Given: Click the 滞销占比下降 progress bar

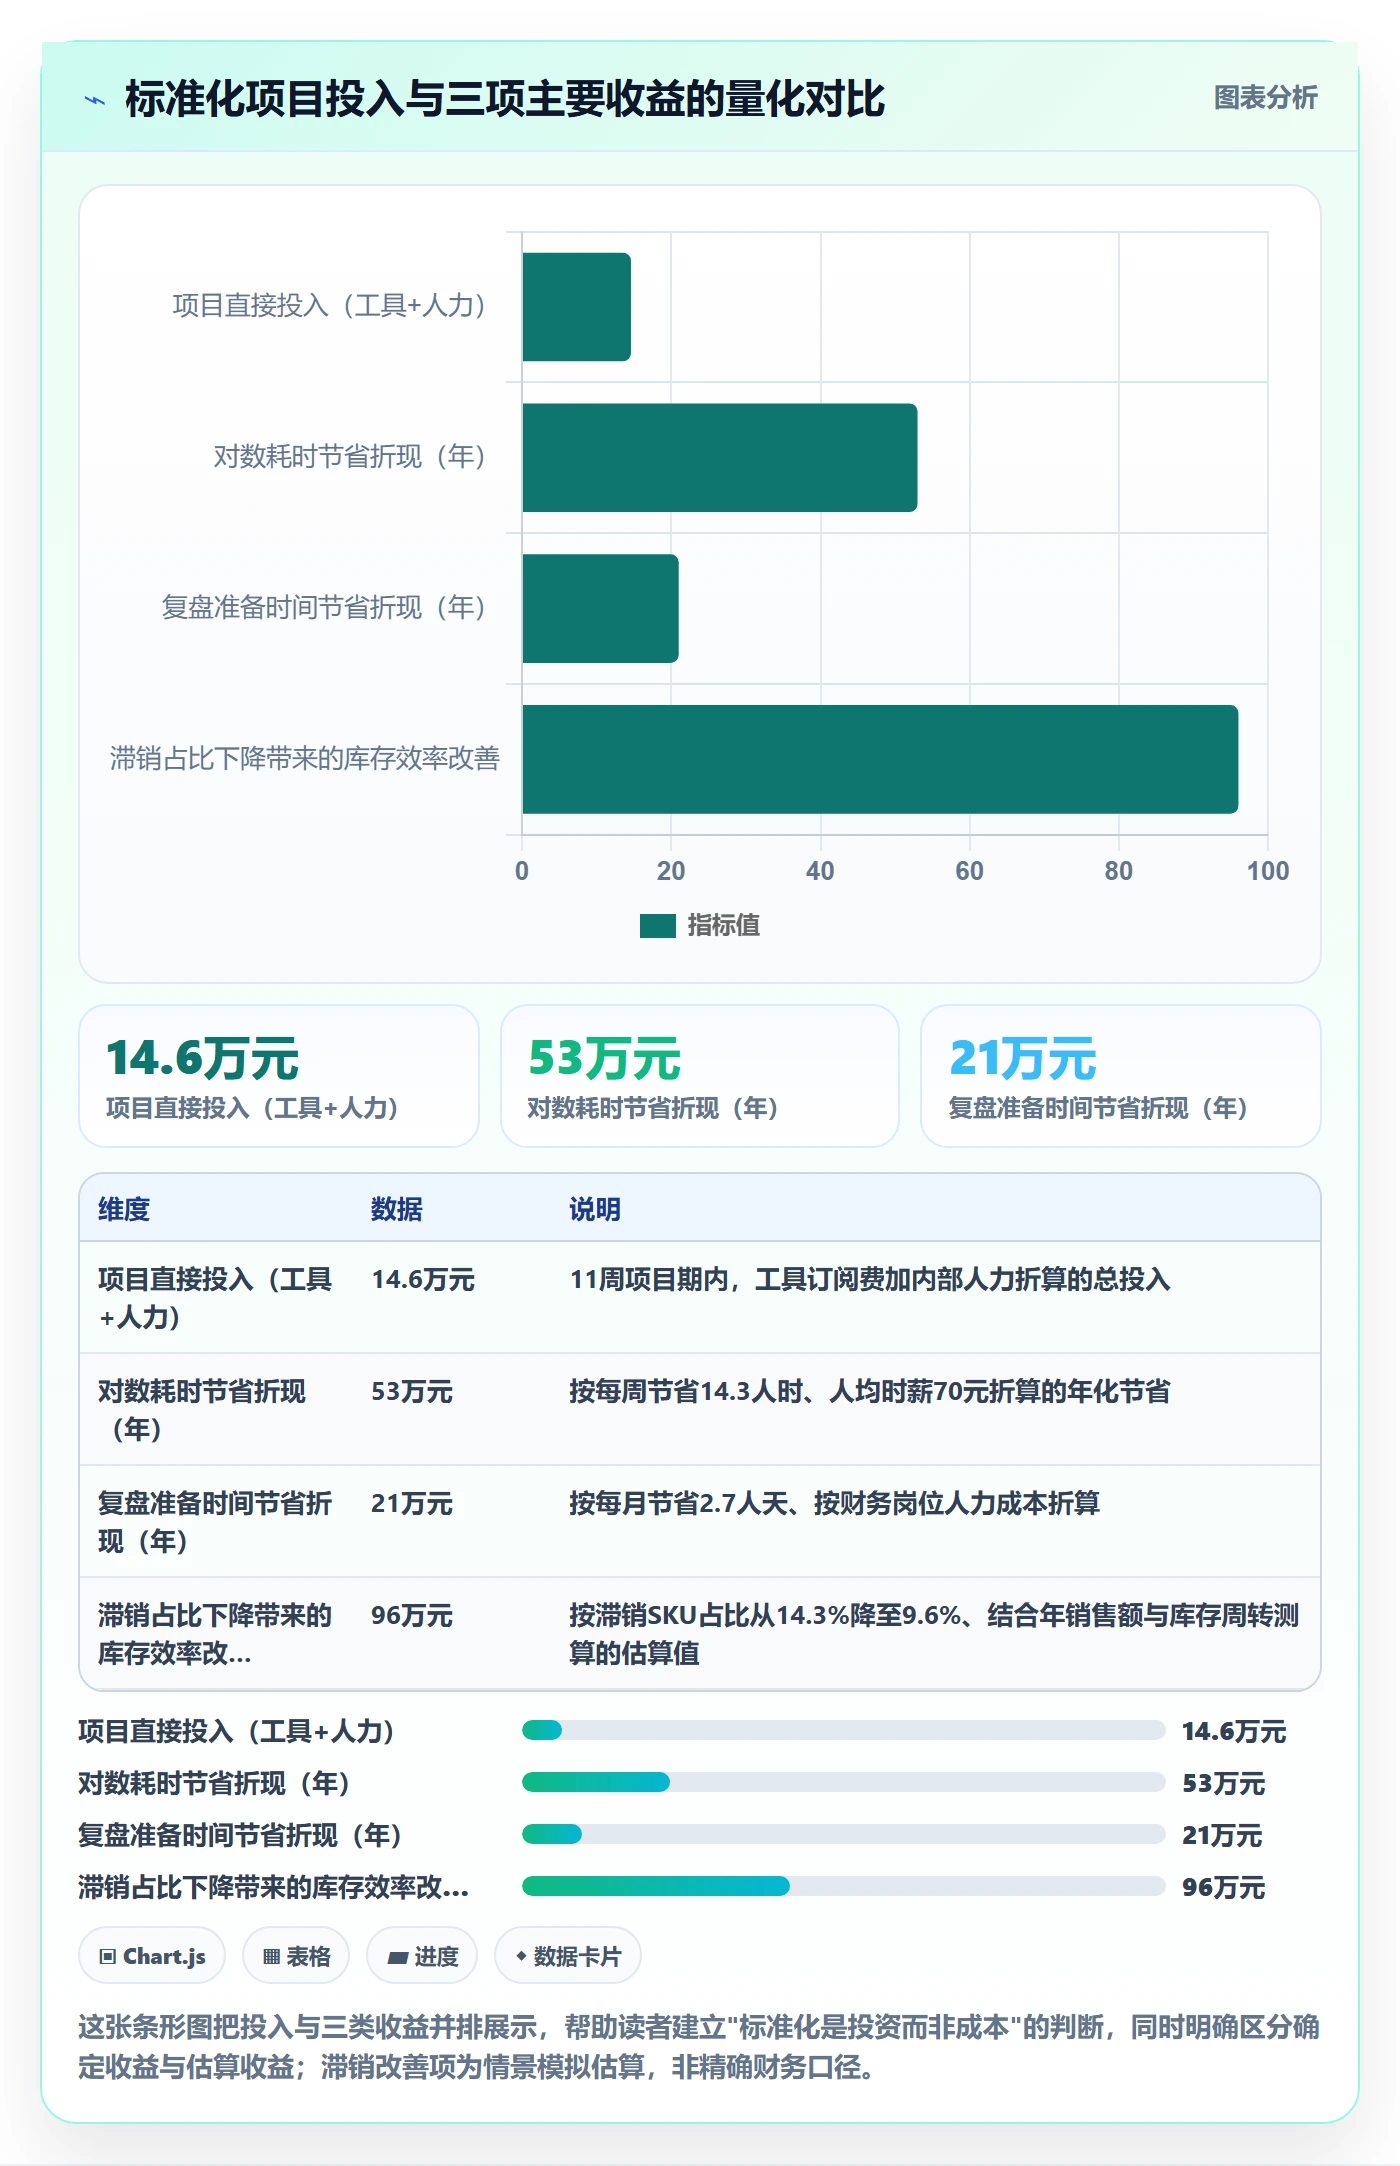Looking at the screenshot, I should coord(844,1887).
